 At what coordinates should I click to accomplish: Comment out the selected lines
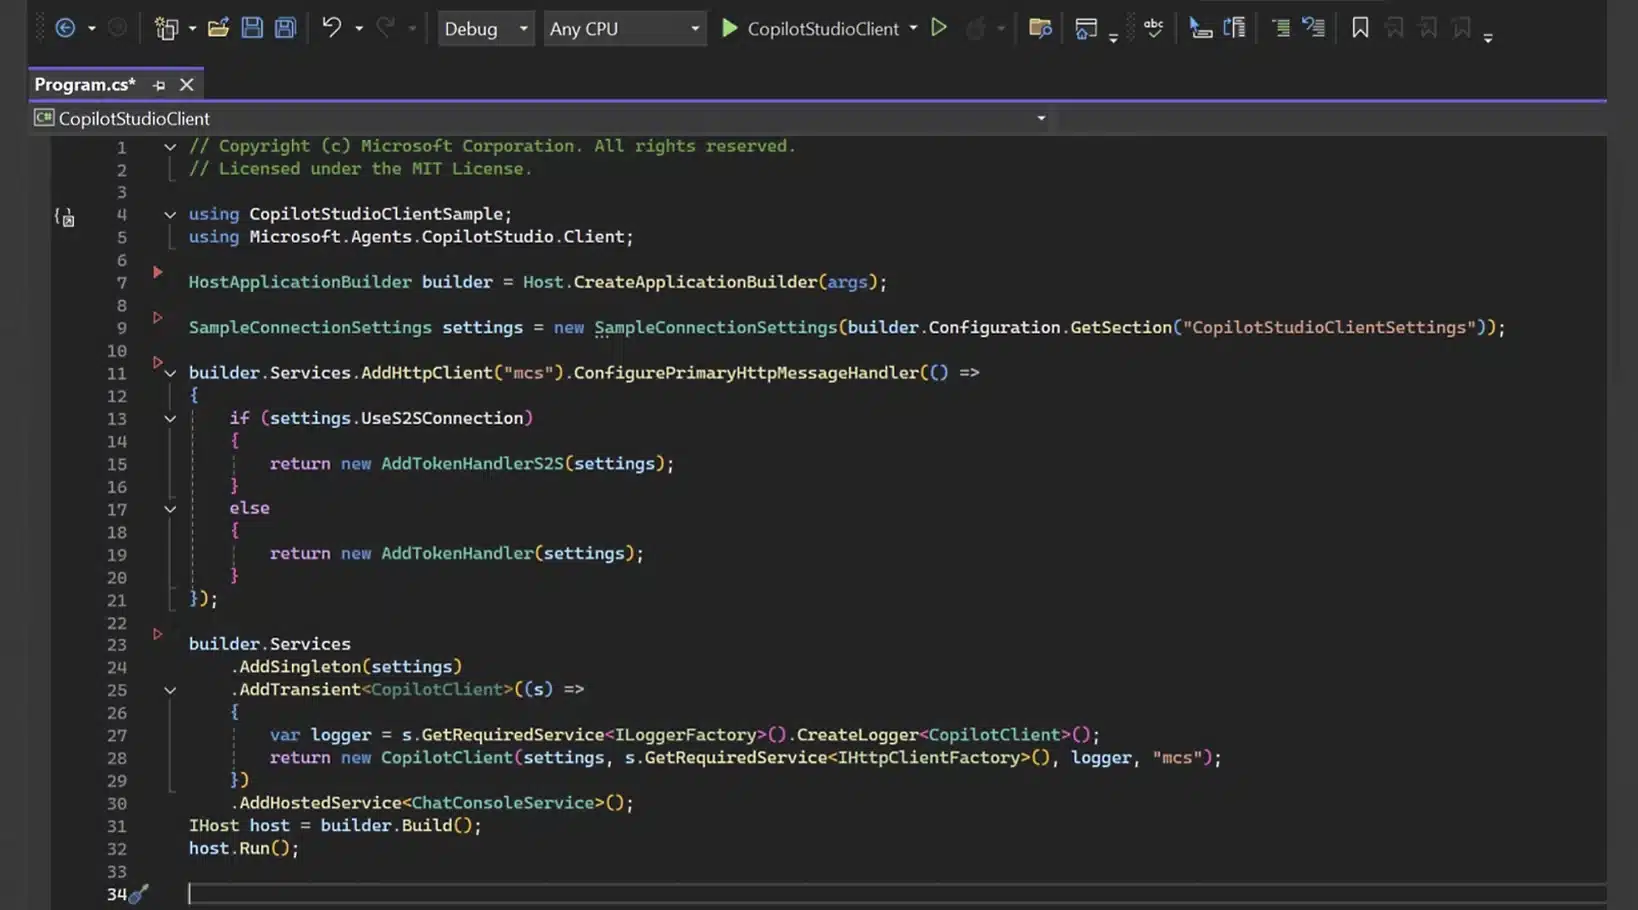[1280, 28]
